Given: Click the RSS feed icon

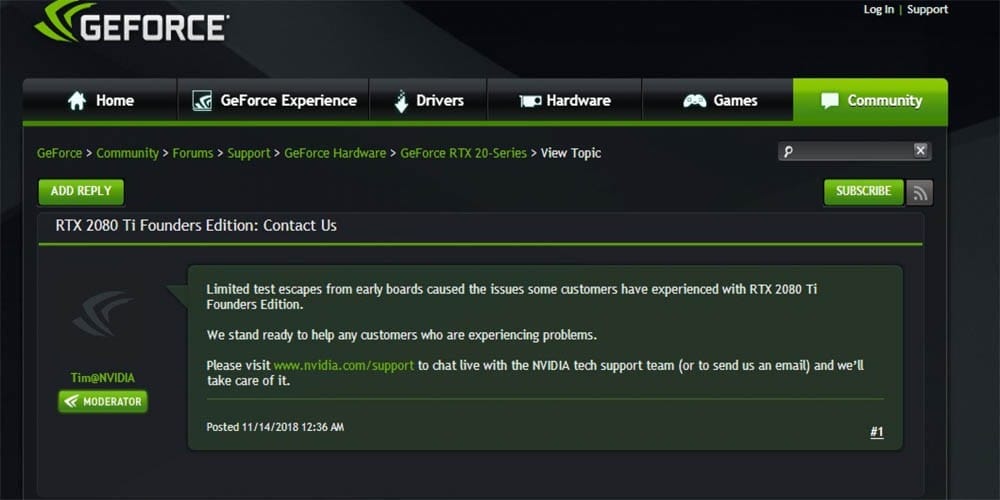Looking at the screenshot, I should coord(920,192).
